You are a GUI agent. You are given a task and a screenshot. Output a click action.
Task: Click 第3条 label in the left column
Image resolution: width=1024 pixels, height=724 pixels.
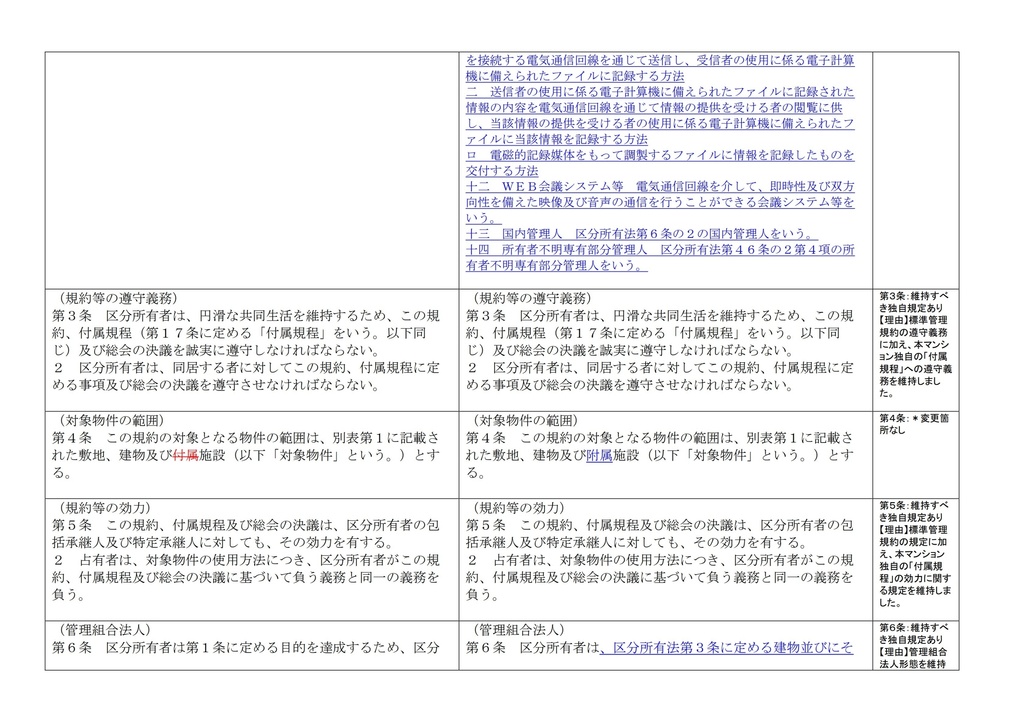point(72,316)
